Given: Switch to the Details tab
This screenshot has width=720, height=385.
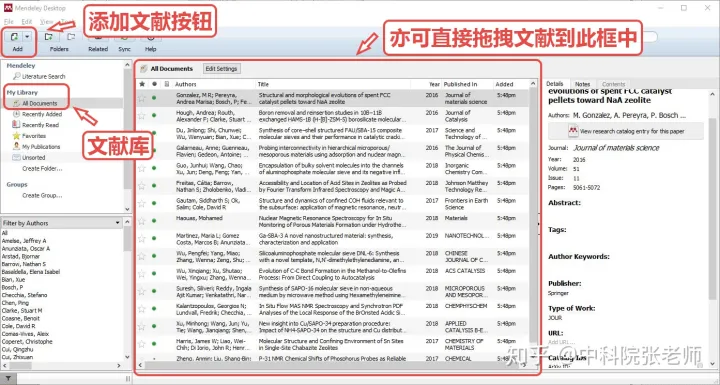Looking at the screenshot, I should (x=555, y=84).
